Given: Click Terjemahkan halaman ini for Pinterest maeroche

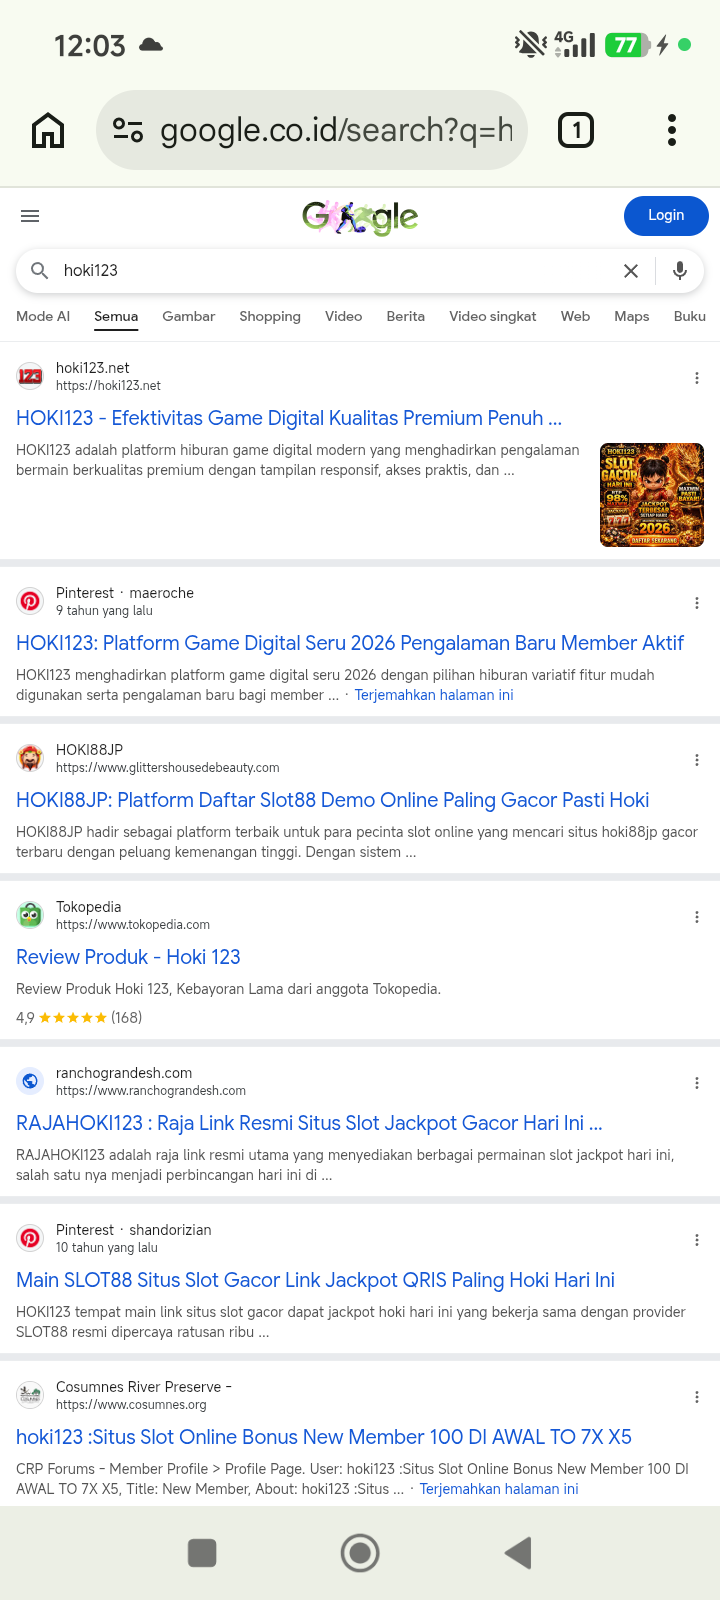Looking at the screenshot, I should click(x=434, y=695).
